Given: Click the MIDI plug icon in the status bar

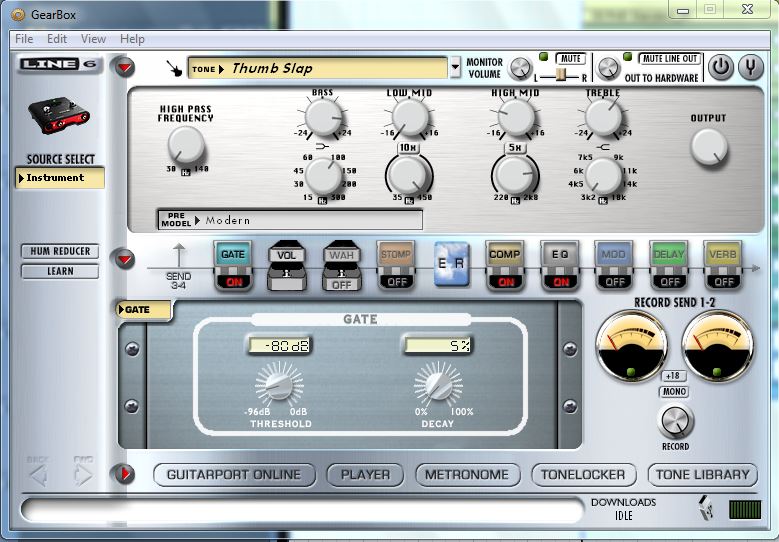Looking at the screenshot, I should point(706,508).
